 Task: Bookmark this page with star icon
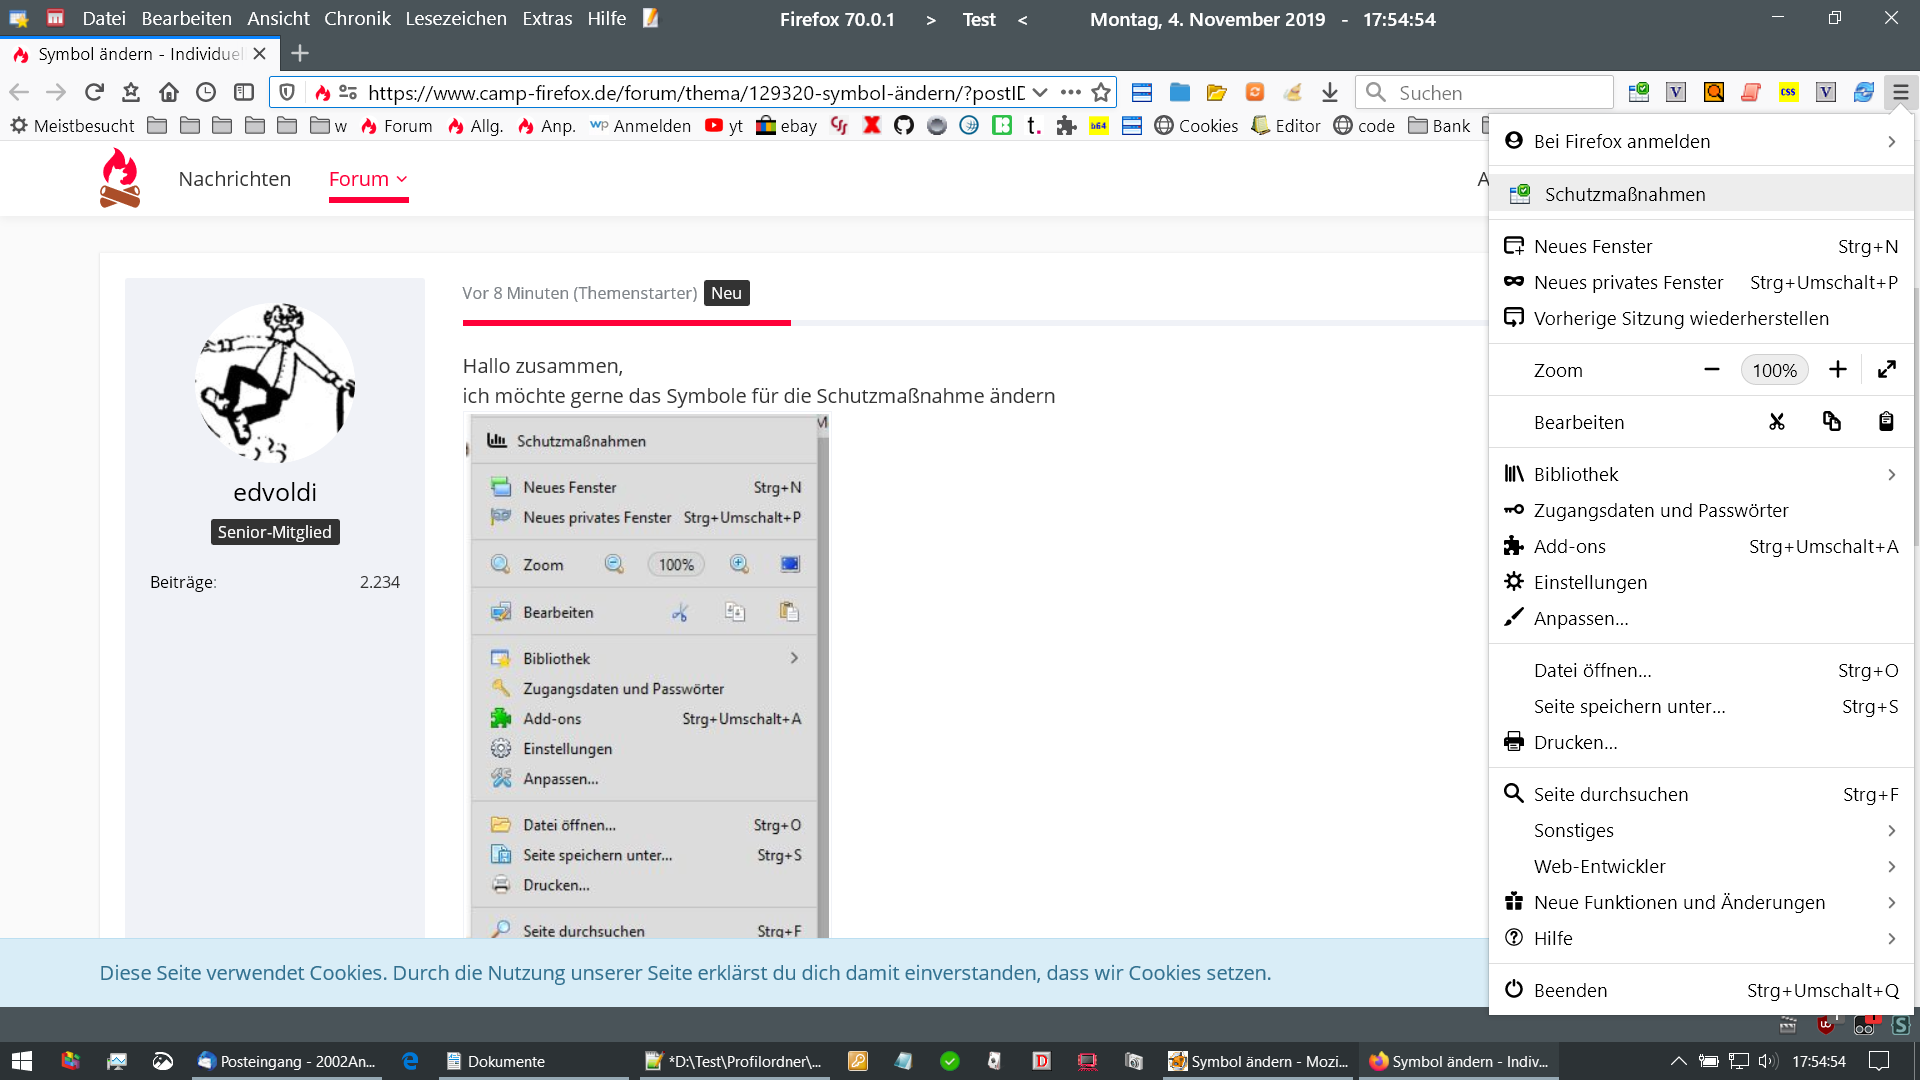click(1101, 92)
